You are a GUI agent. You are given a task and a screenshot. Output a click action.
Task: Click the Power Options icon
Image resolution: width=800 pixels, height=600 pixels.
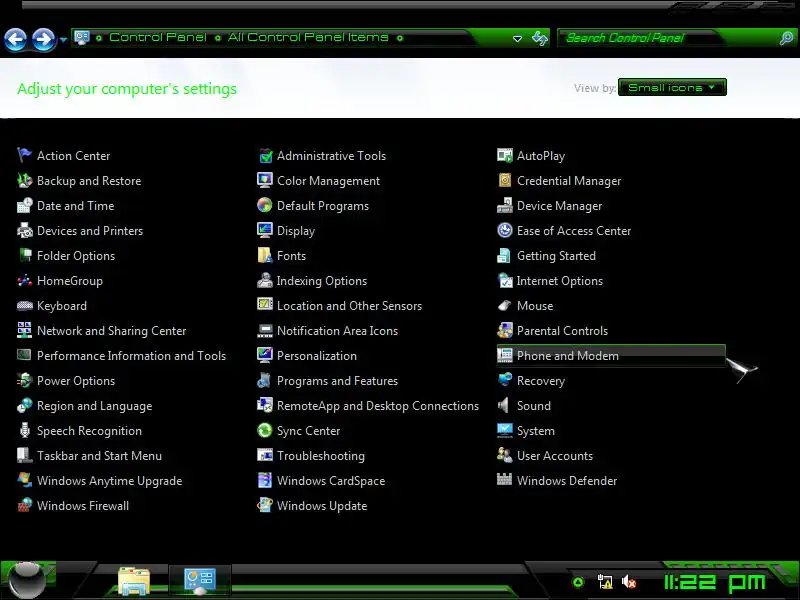tap(24, 380)
